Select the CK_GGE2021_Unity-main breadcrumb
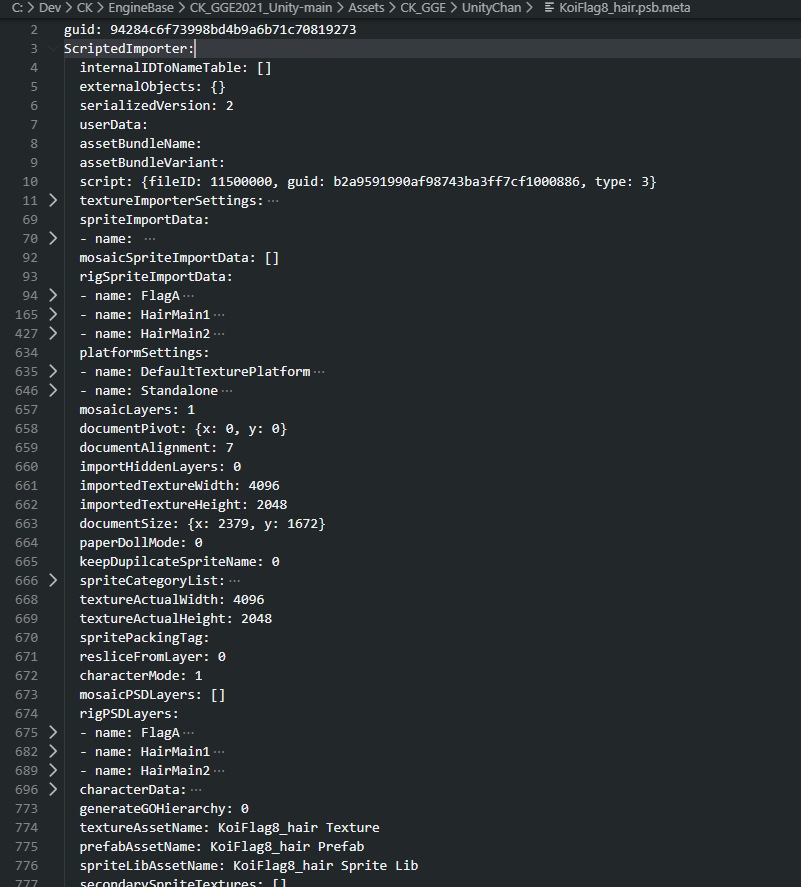This screenshot has height=887, width=801. 261,8
